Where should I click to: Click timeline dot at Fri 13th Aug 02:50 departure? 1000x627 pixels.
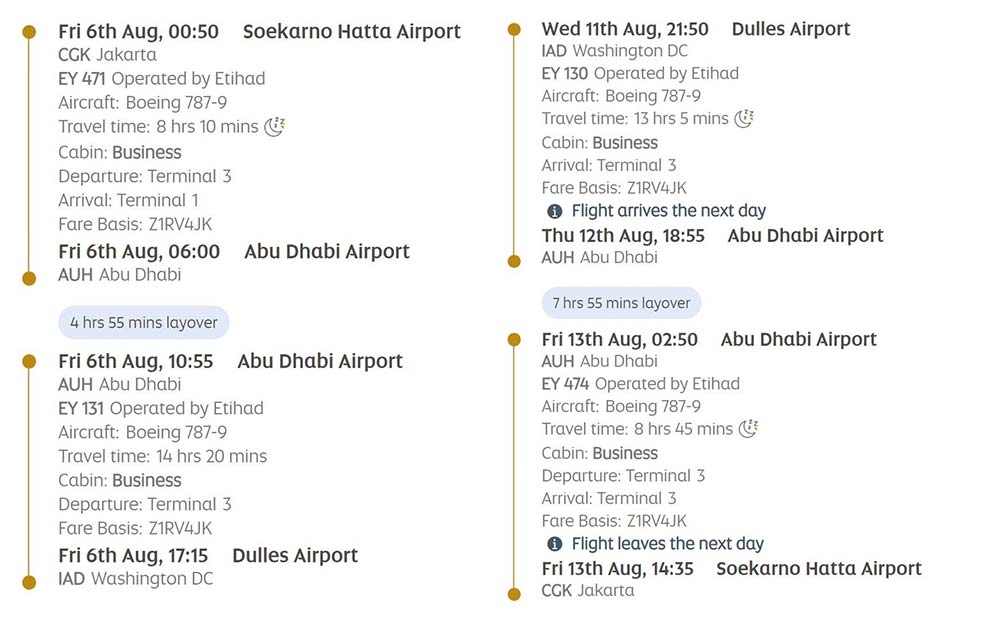pyautogui.click(x=514, y=340)
